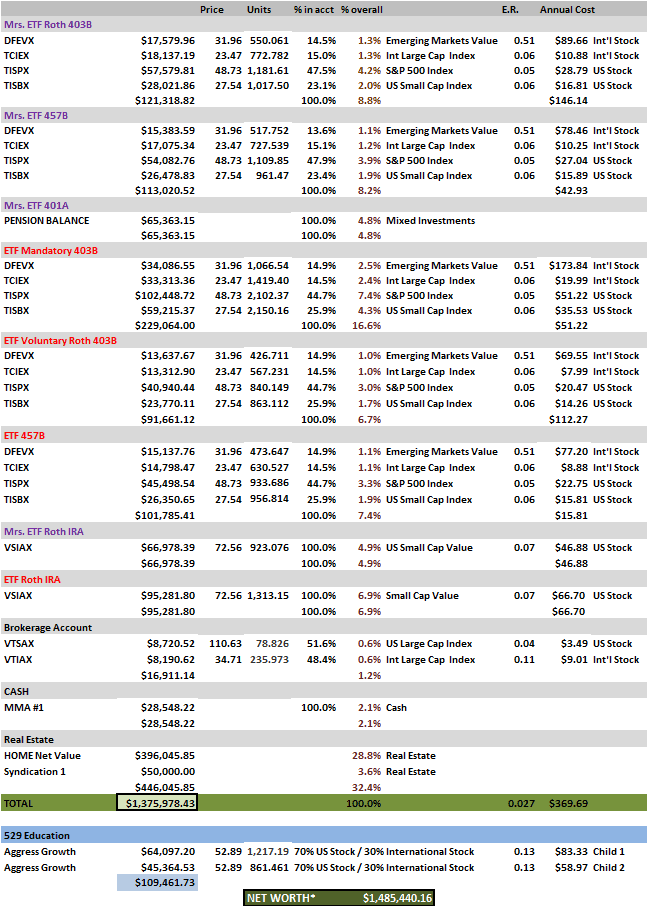Image resolution: width=647 pixels, height=906 pixels.
Task: Select the "CASH" section header
Action: coord(16,691)
